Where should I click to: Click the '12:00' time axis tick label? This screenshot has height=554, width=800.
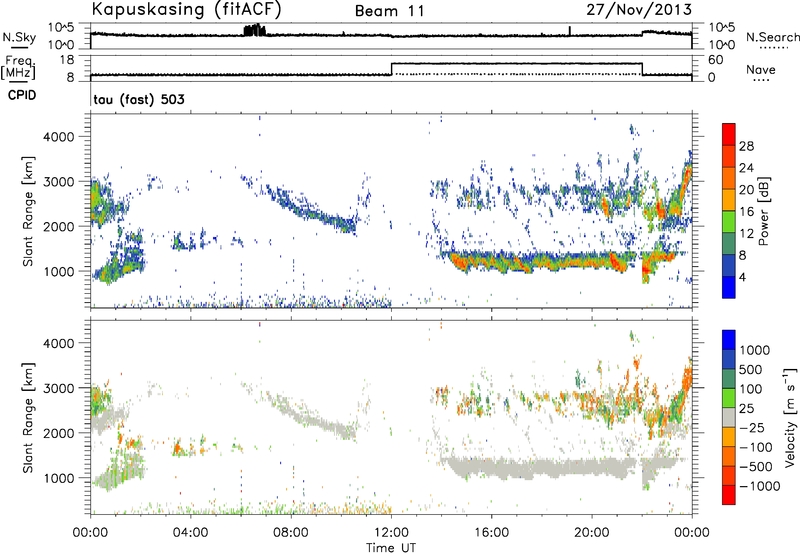pos(391,533)
